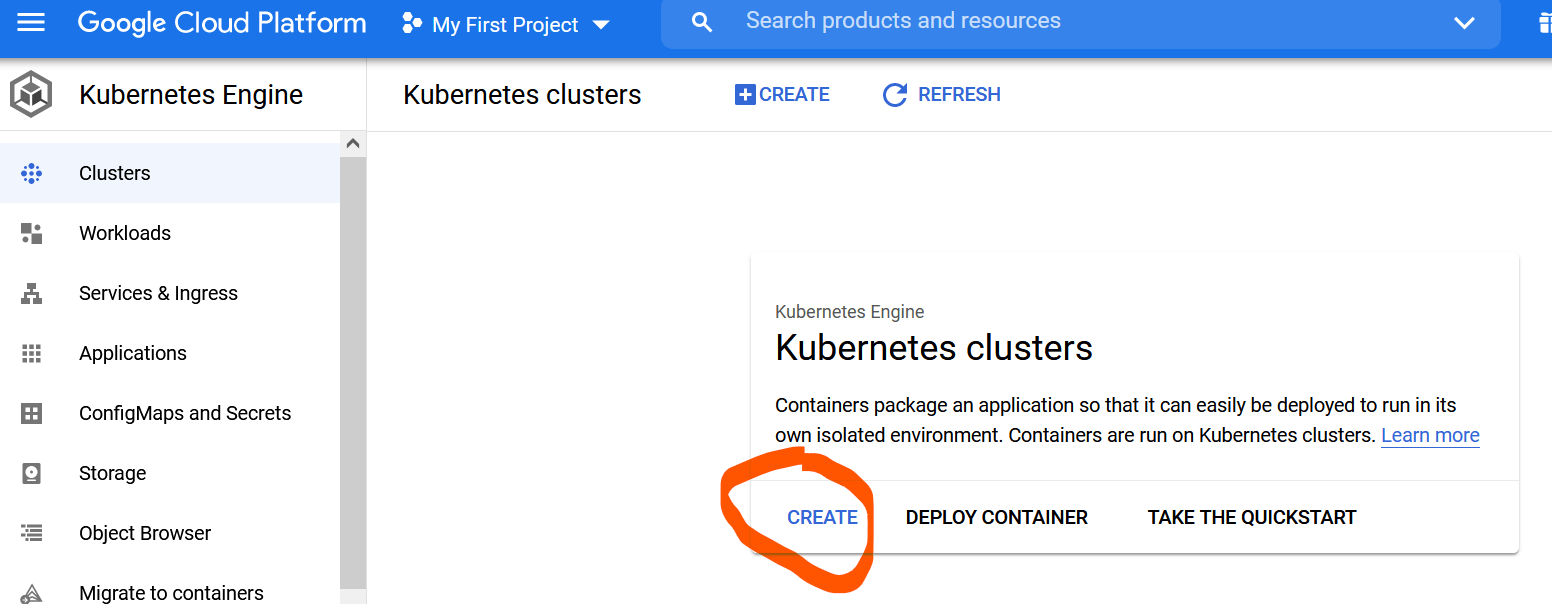Viewport: 1552px width, 604px height.
Task: Click the REFRESH button
Action: pos(941,94)
